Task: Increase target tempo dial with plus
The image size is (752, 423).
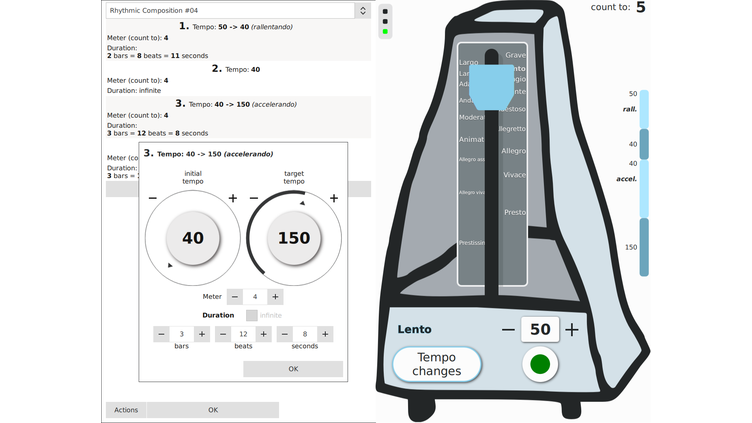Action: tap(334, 198)
